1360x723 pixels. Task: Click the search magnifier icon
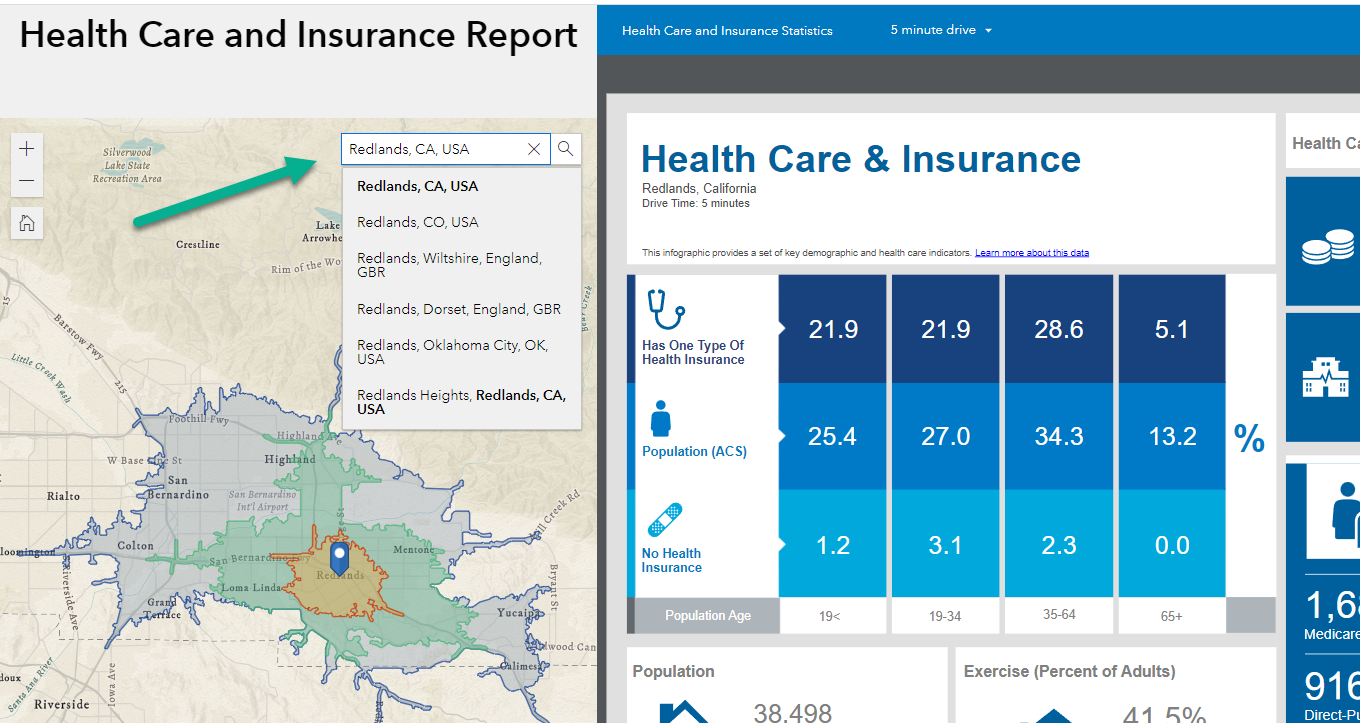566,148
